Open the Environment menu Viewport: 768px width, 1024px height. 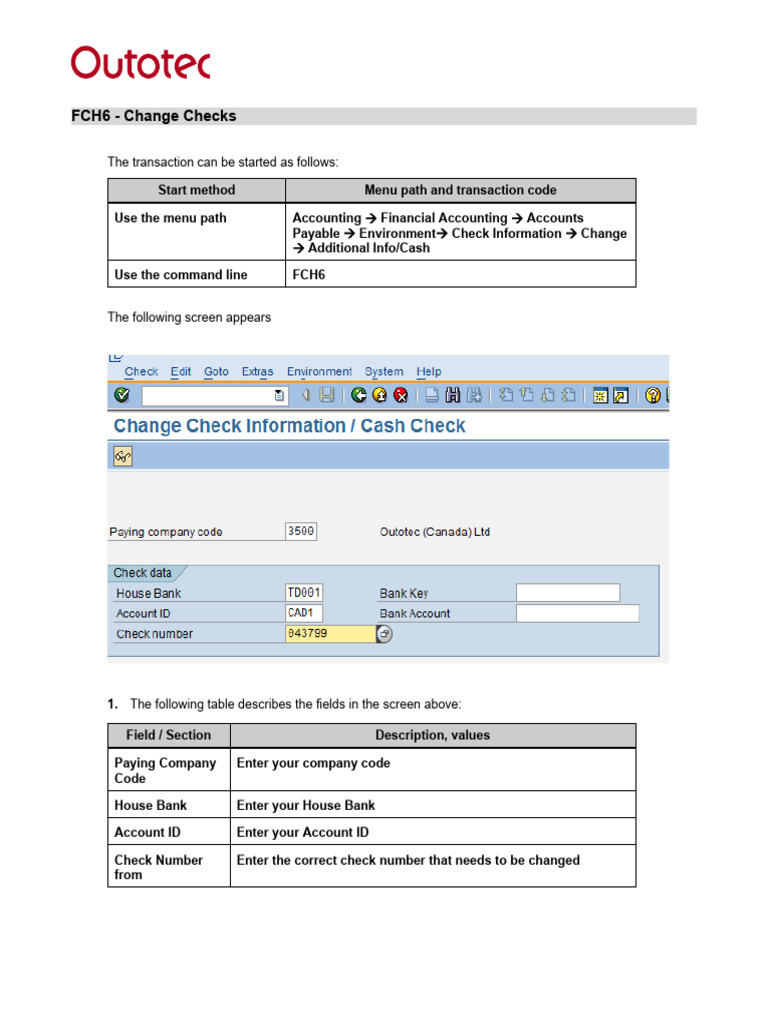319,372
